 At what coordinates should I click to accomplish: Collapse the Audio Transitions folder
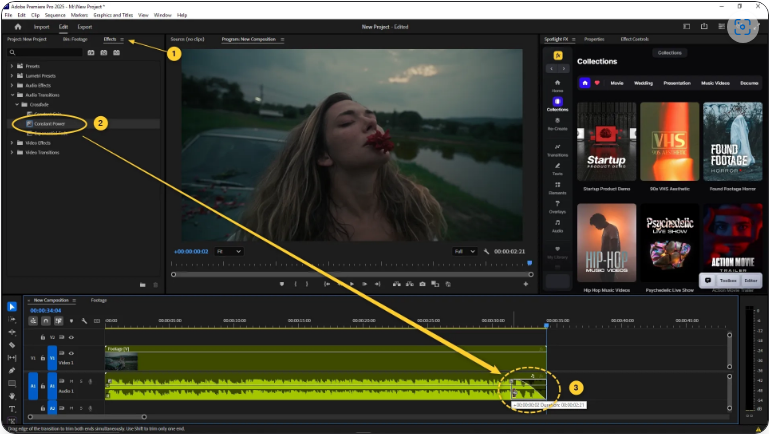click(12, 95)
